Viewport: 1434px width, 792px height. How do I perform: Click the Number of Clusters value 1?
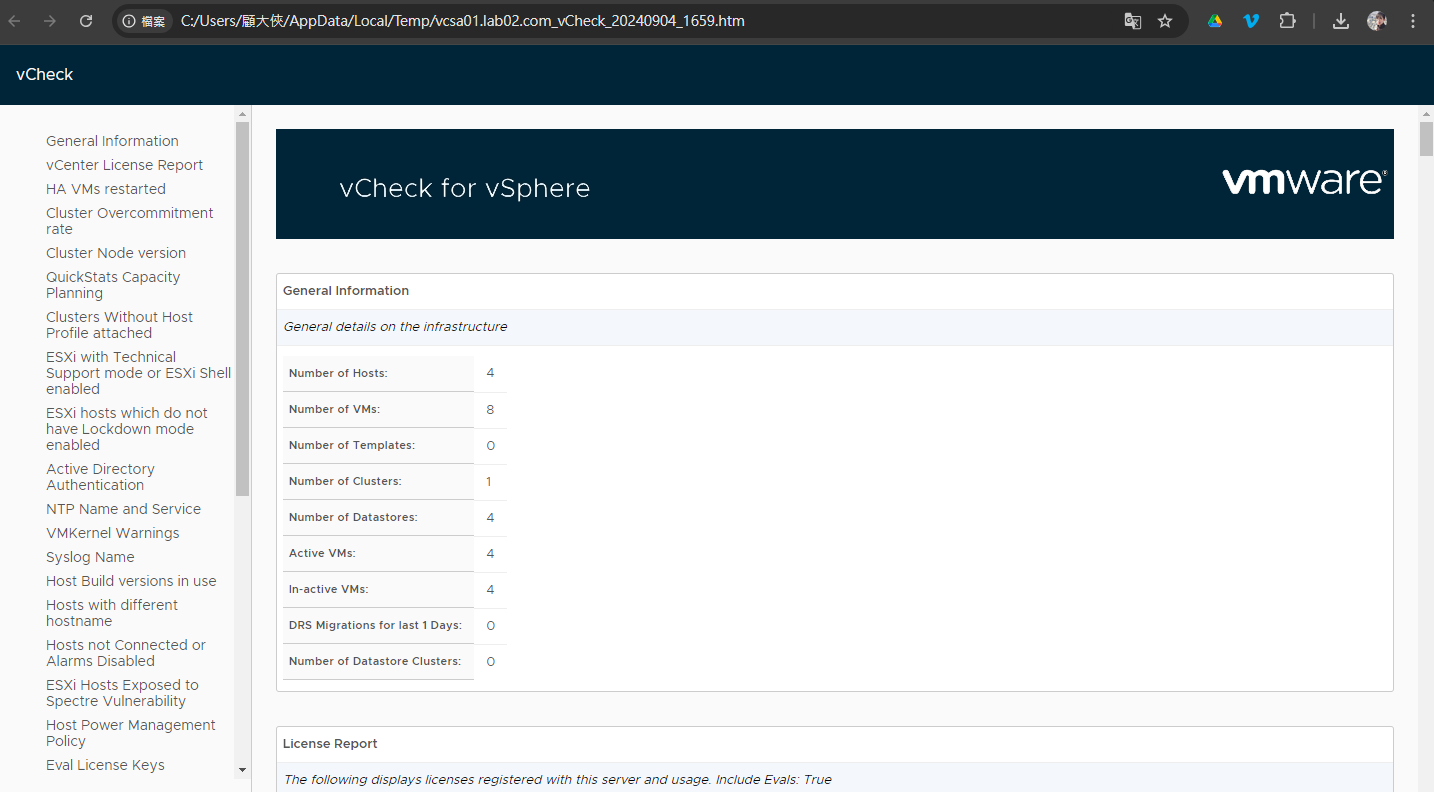point(489,481)
